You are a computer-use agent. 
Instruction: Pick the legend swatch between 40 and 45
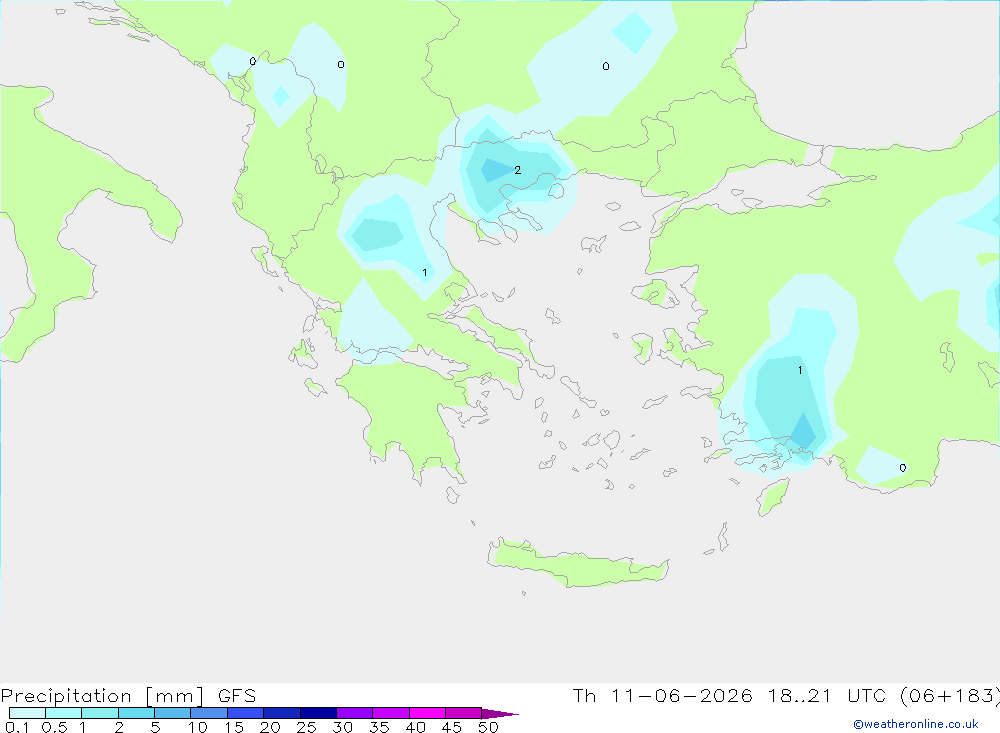tap(427, 713)
